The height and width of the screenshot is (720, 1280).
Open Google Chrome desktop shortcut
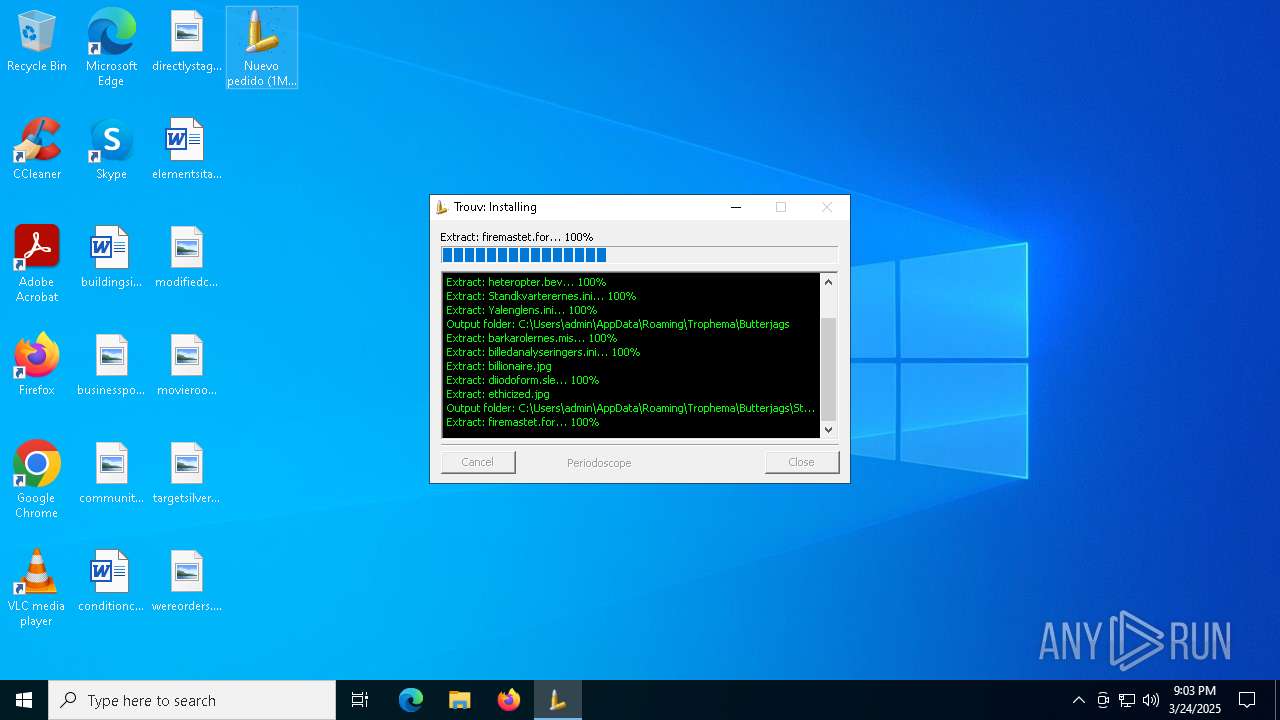(37, 480)
